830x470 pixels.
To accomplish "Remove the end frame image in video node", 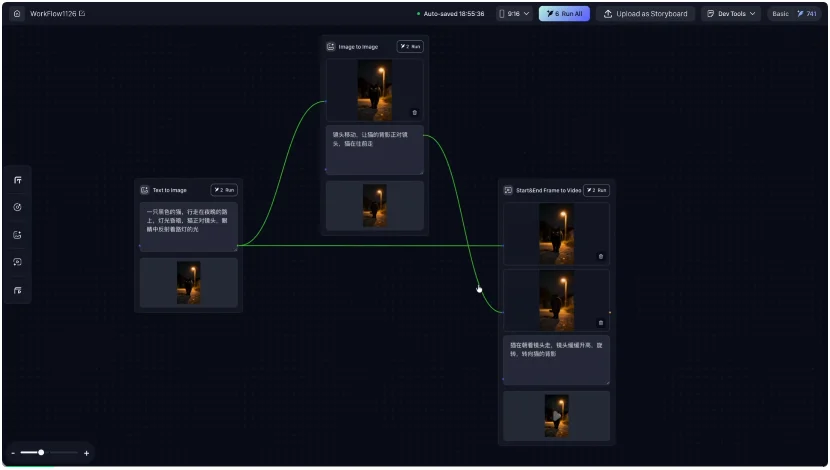I will coord(601,322).
